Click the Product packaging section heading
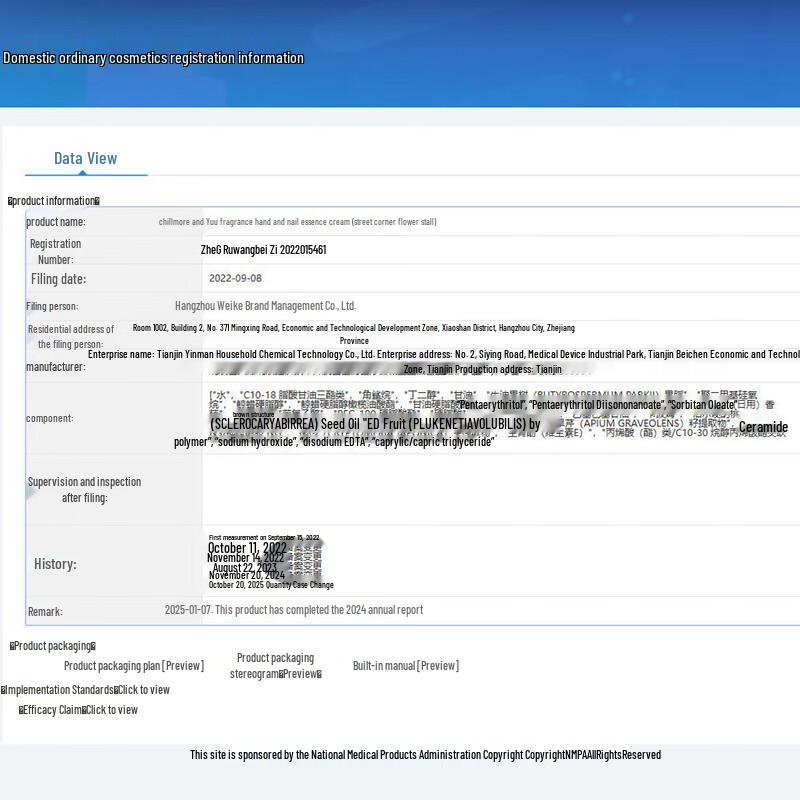Image resolution: width=800 pixels, height=800 pixels. click(53, 646)
